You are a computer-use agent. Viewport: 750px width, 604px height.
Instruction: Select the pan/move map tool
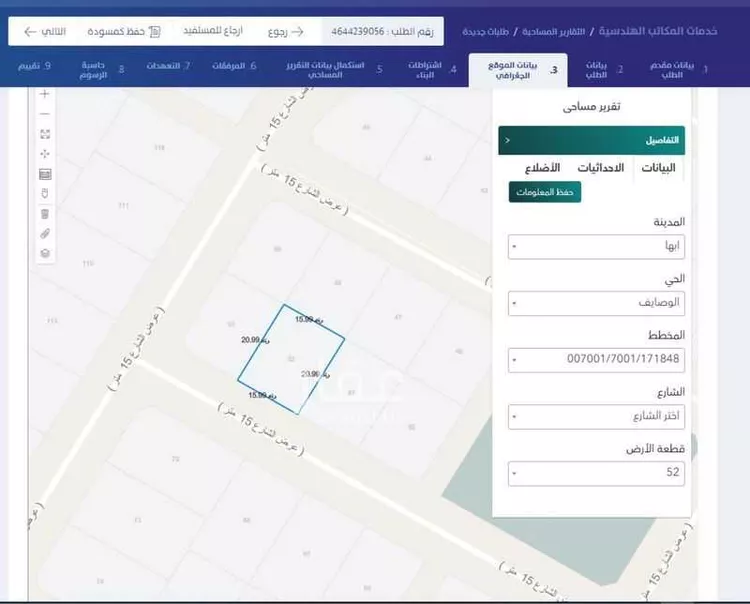(x=45, y=153)
